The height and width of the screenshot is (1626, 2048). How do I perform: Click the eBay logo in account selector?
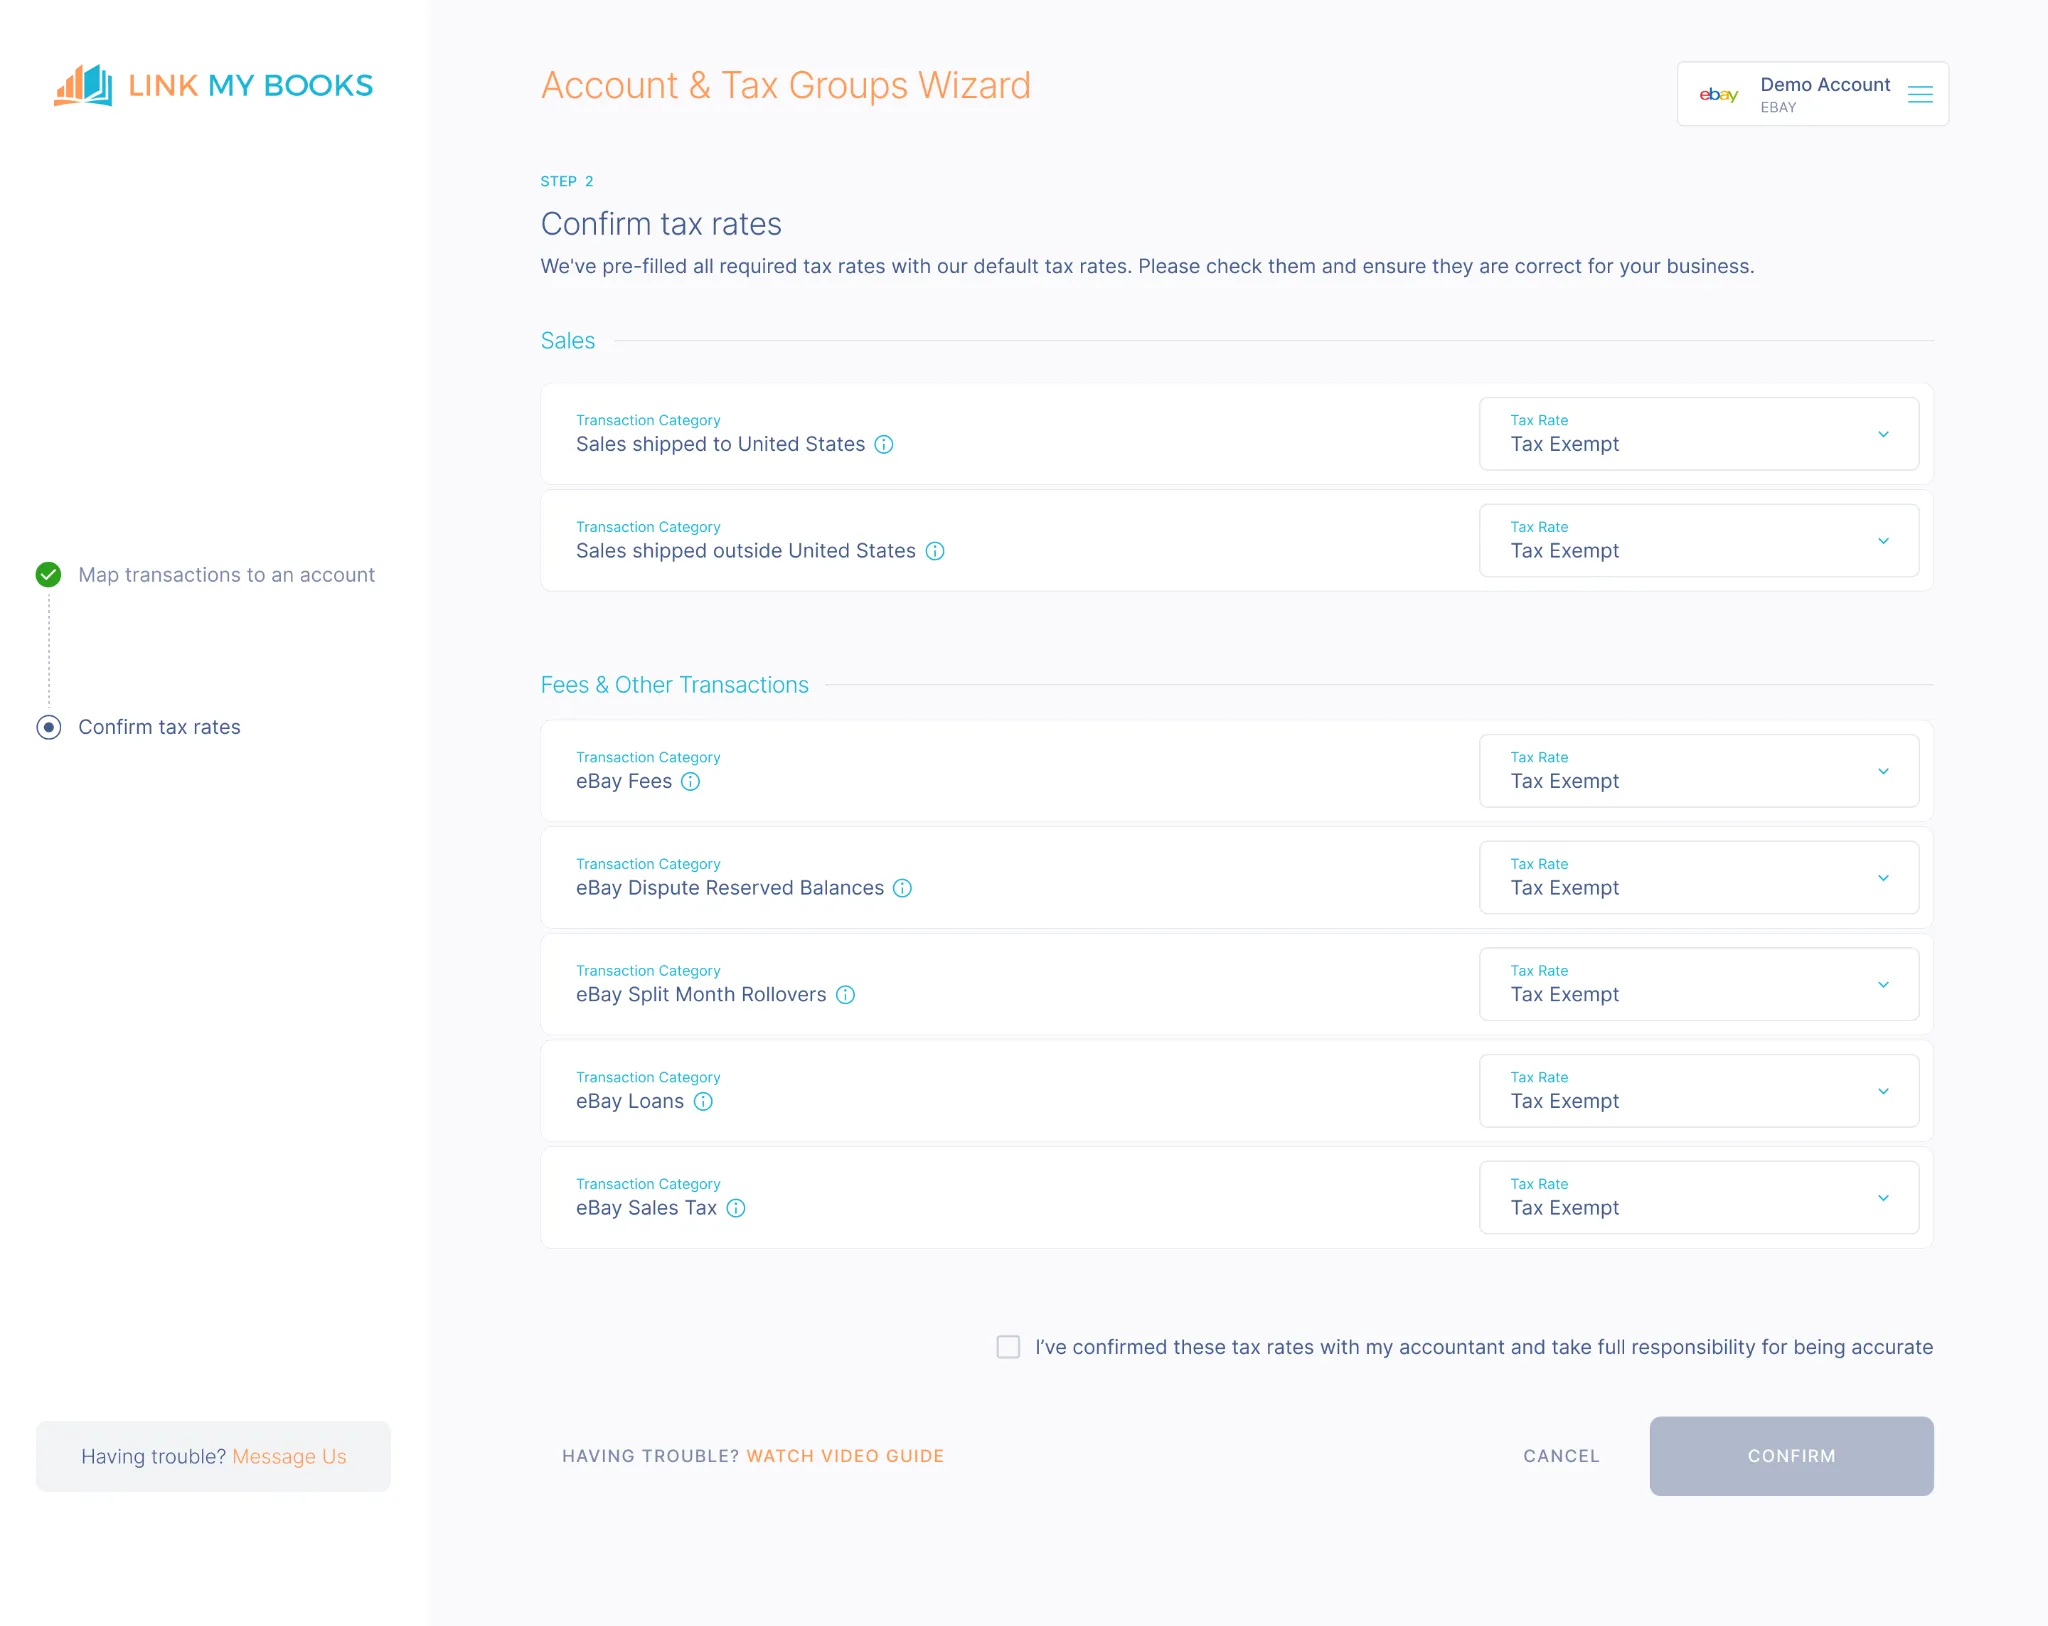tap(1718, 94)
